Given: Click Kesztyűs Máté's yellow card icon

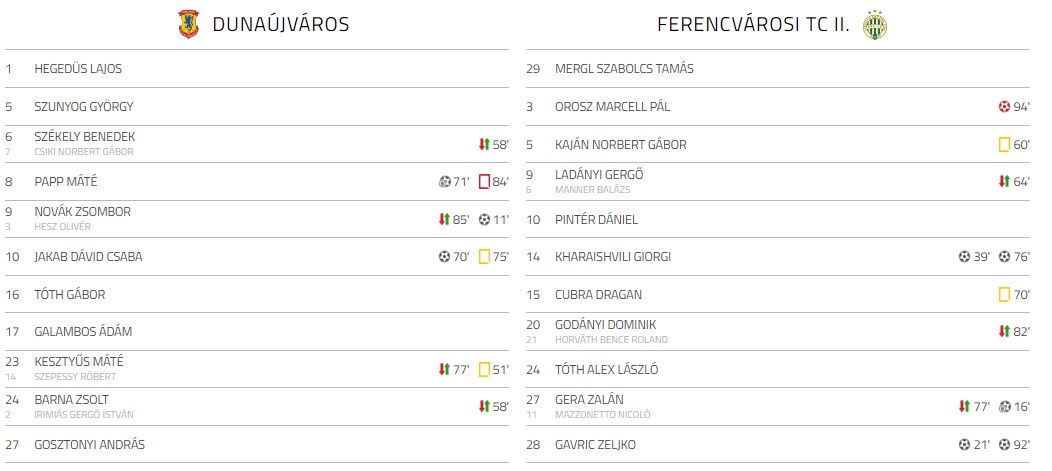Looking at the screenshot, I should point(484,369).
